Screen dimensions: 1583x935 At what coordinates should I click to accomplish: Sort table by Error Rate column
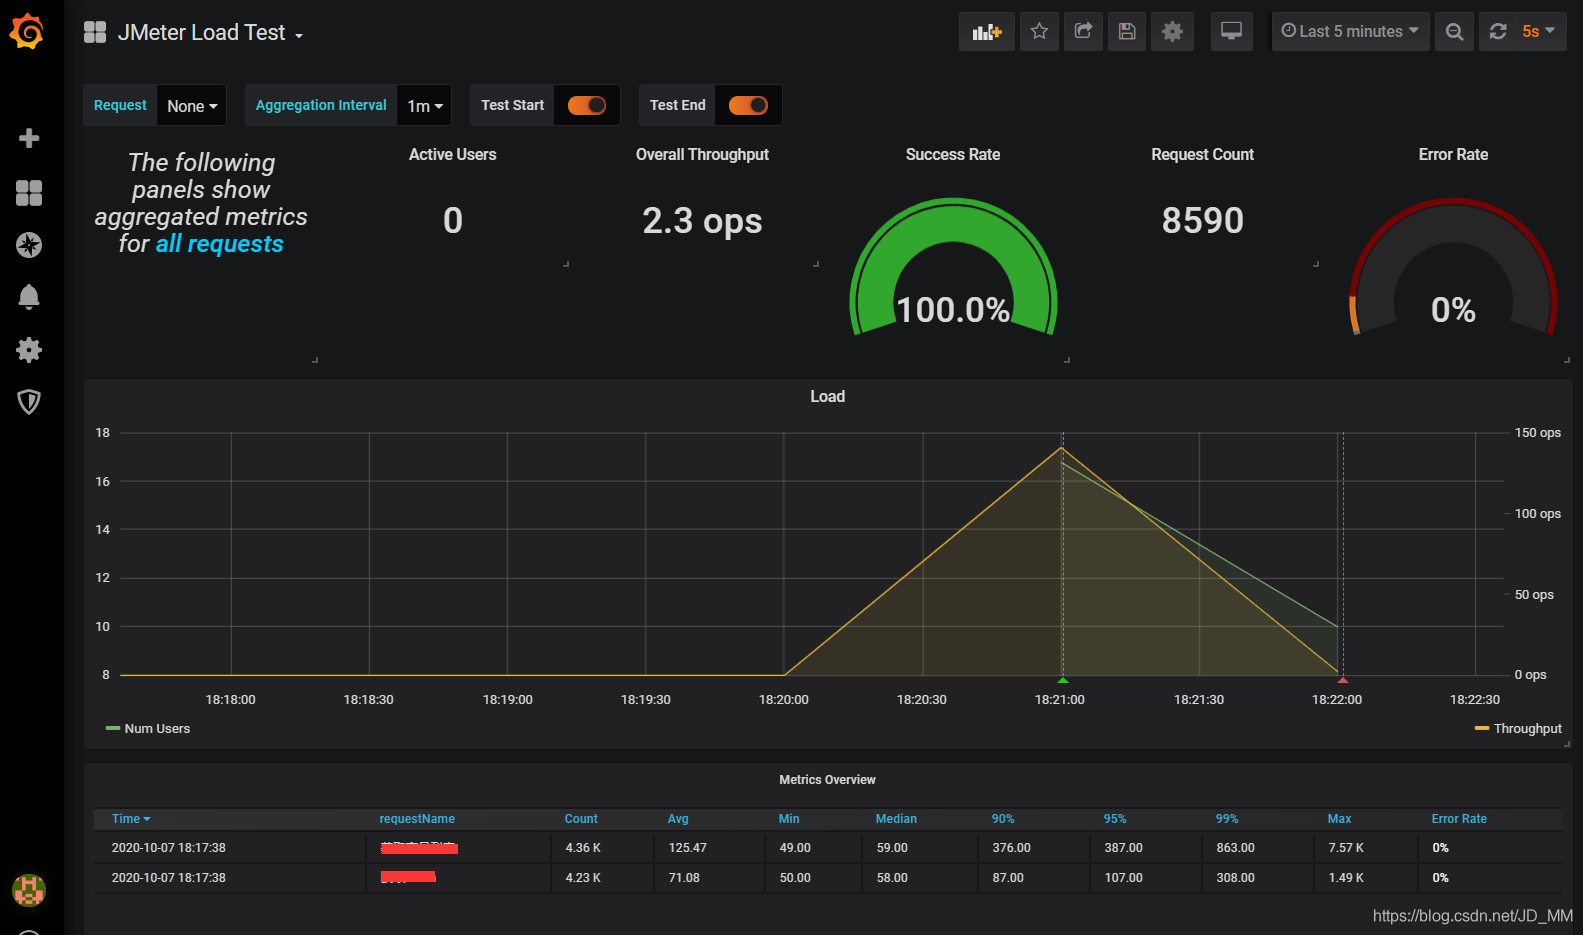point(1459,819)
